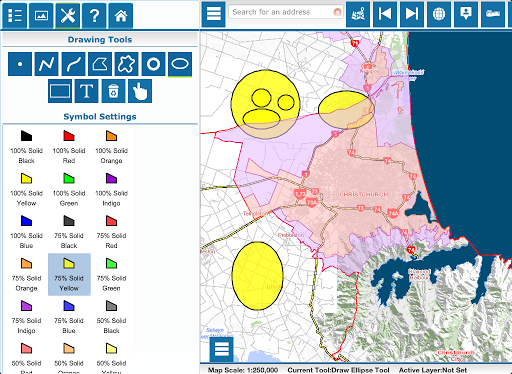Select the draw circle tool

tap(153, 64)
